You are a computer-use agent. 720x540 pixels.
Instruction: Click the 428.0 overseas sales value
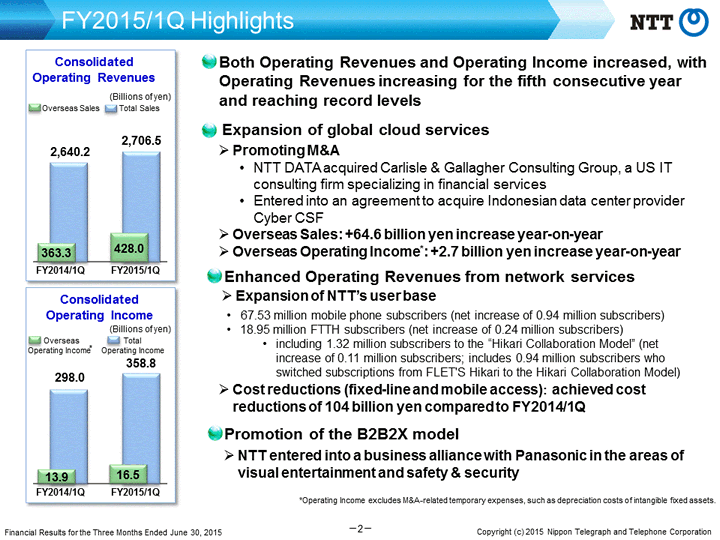[129, 248]
